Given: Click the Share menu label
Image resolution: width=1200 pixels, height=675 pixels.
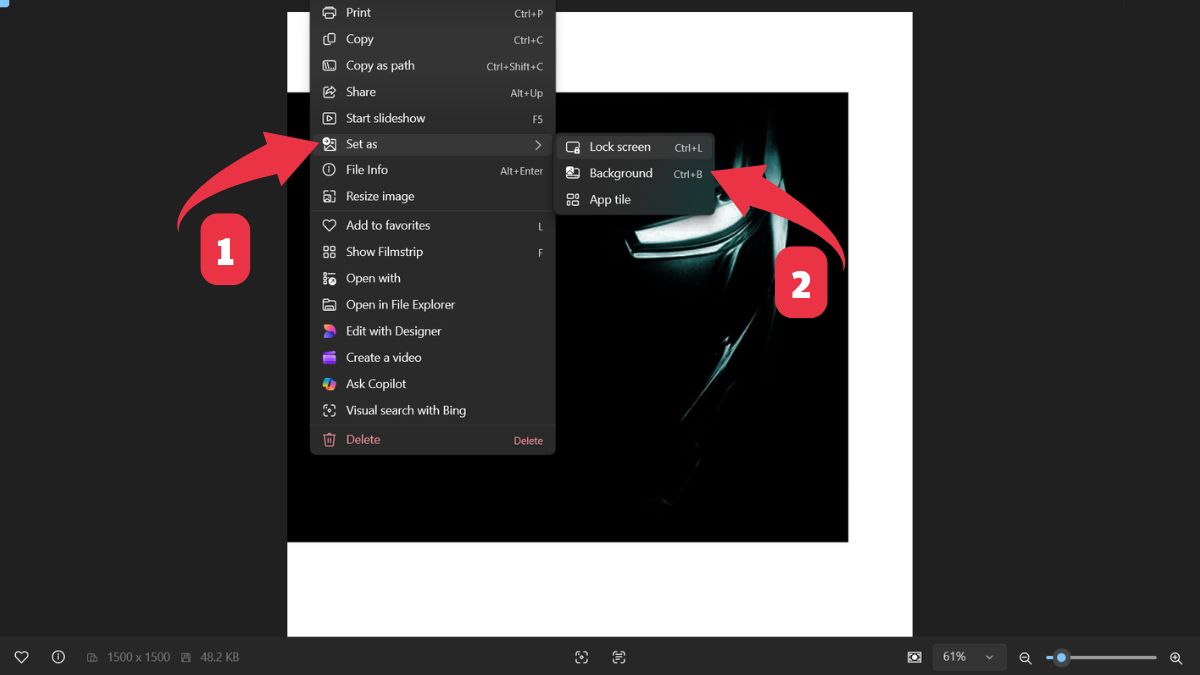Looking at the screenshot, I should [361, 92].
